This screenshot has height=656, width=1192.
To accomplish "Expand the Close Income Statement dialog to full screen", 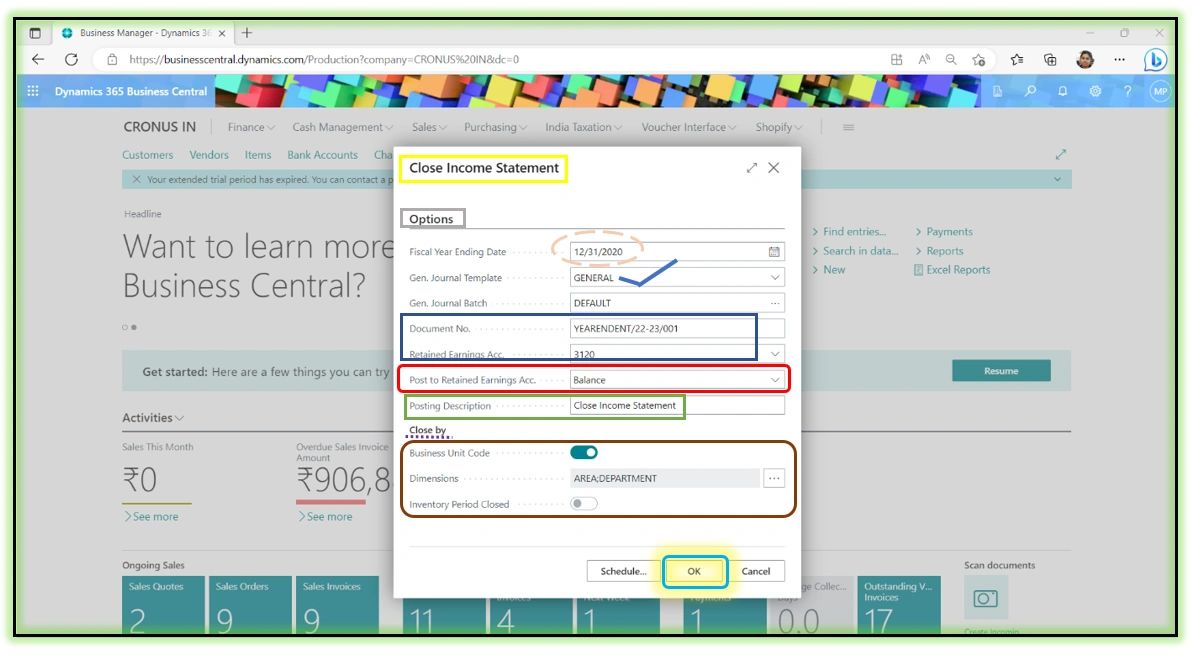I will pyautogui.click(x=752, y=168).
